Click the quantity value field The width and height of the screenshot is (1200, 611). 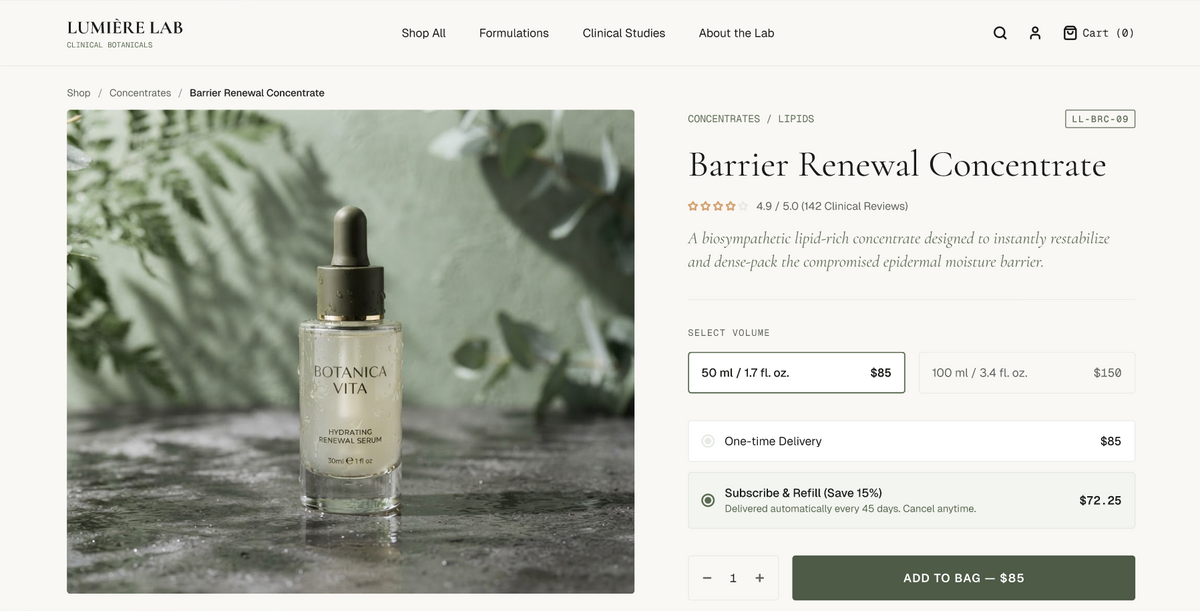733,578
